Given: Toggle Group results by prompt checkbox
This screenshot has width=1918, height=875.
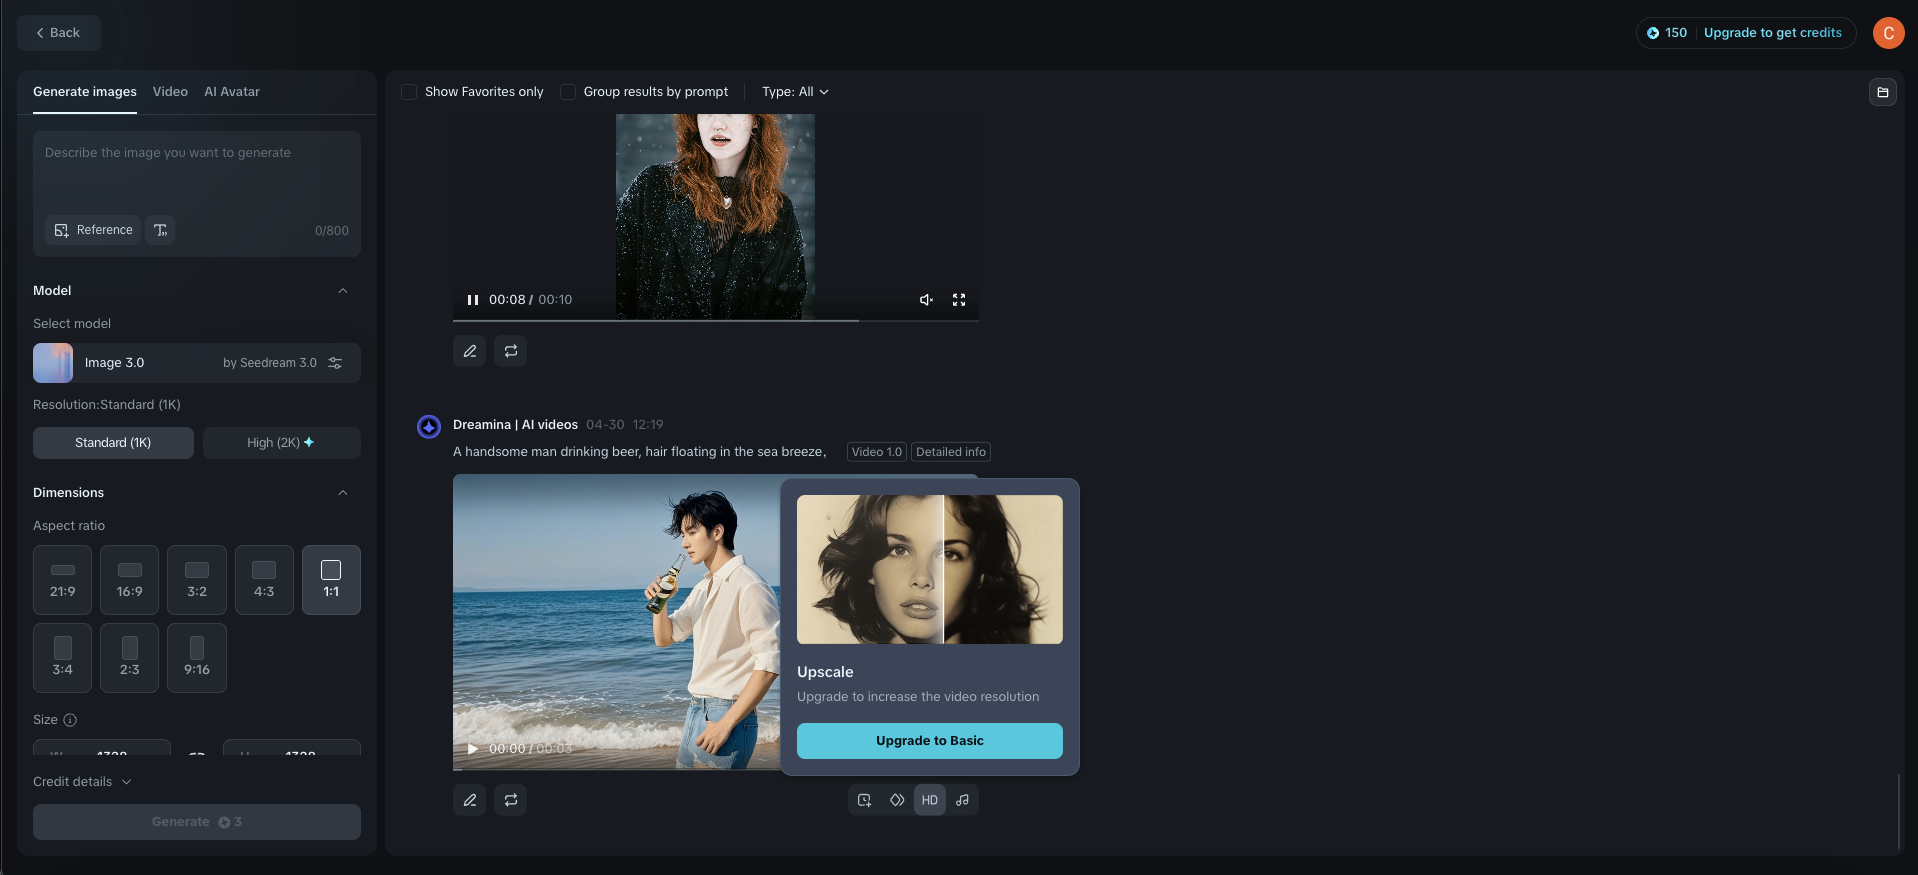Looking at the screenshot, I should click(568, 92).
